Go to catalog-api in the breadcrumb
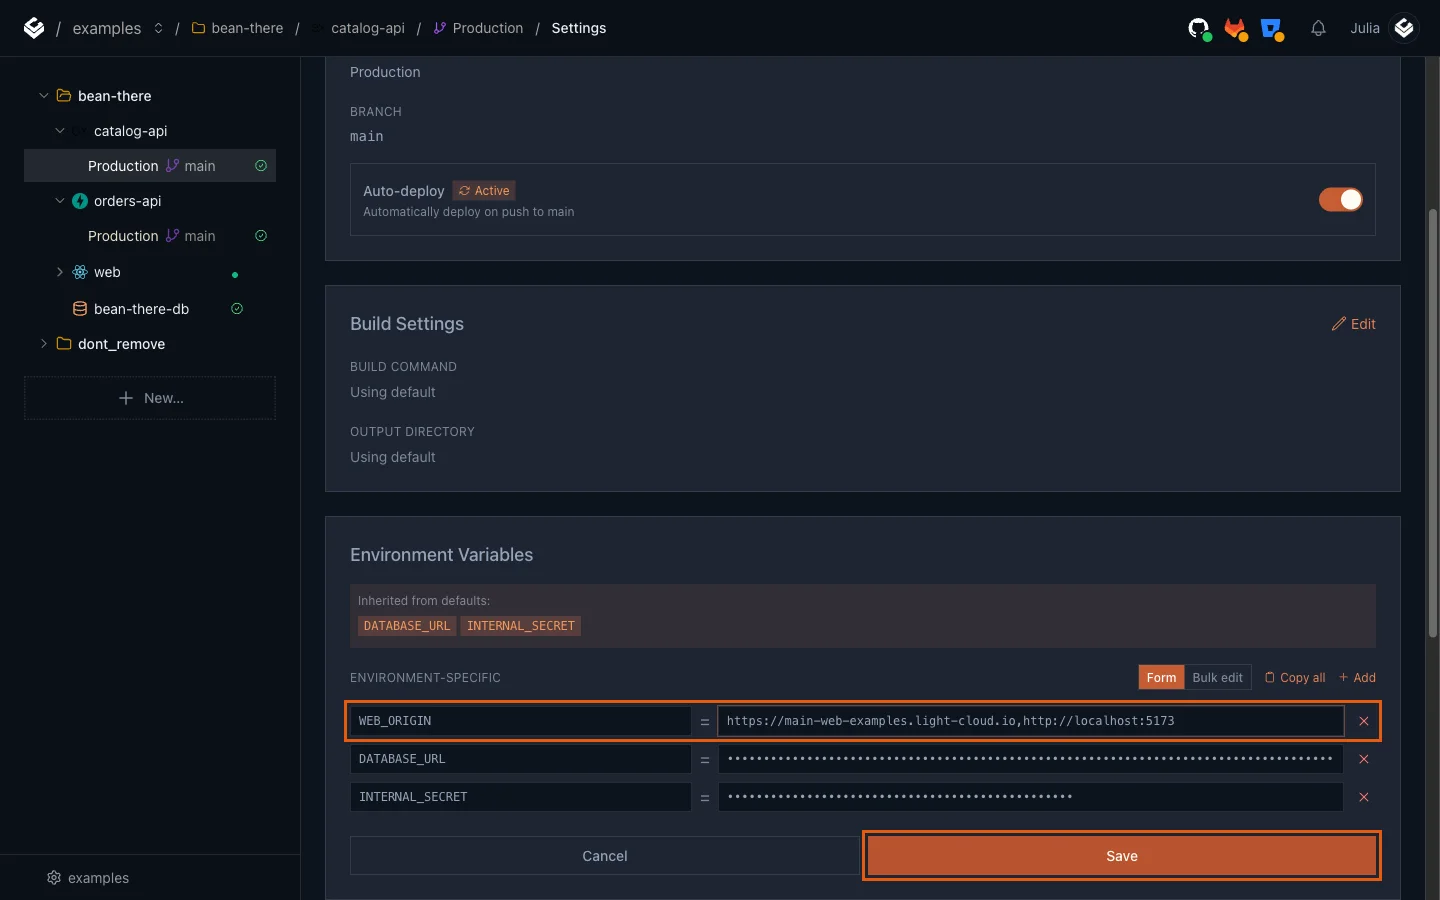The width and height of the screenshot is (1440, 900). pyautogui.click(x=368, y=28)
